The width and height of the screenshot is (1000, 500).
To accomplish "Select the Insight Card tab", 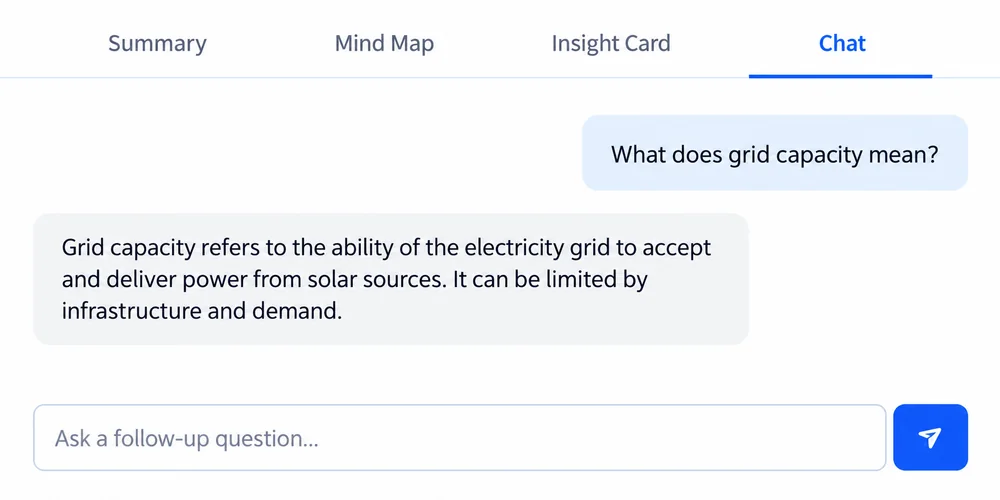I will point(610,43).
